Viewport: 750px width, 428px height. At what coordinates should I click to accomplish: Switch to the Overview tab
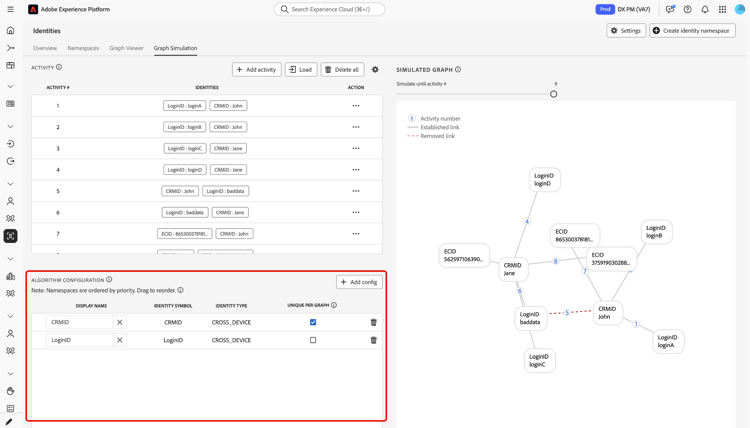45,48
